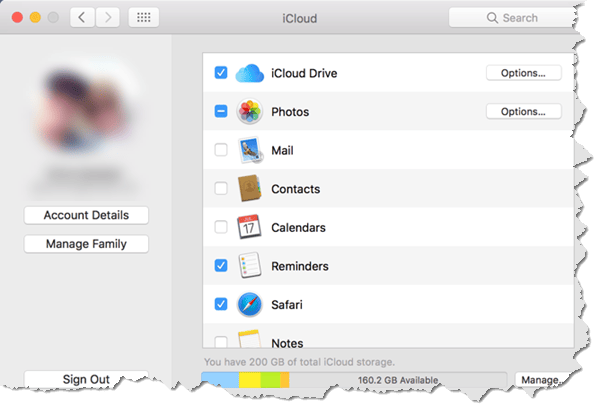Click the iCloud Drive label
The height and width of the screenshot is (413, 606).
[x=304, y=73]
